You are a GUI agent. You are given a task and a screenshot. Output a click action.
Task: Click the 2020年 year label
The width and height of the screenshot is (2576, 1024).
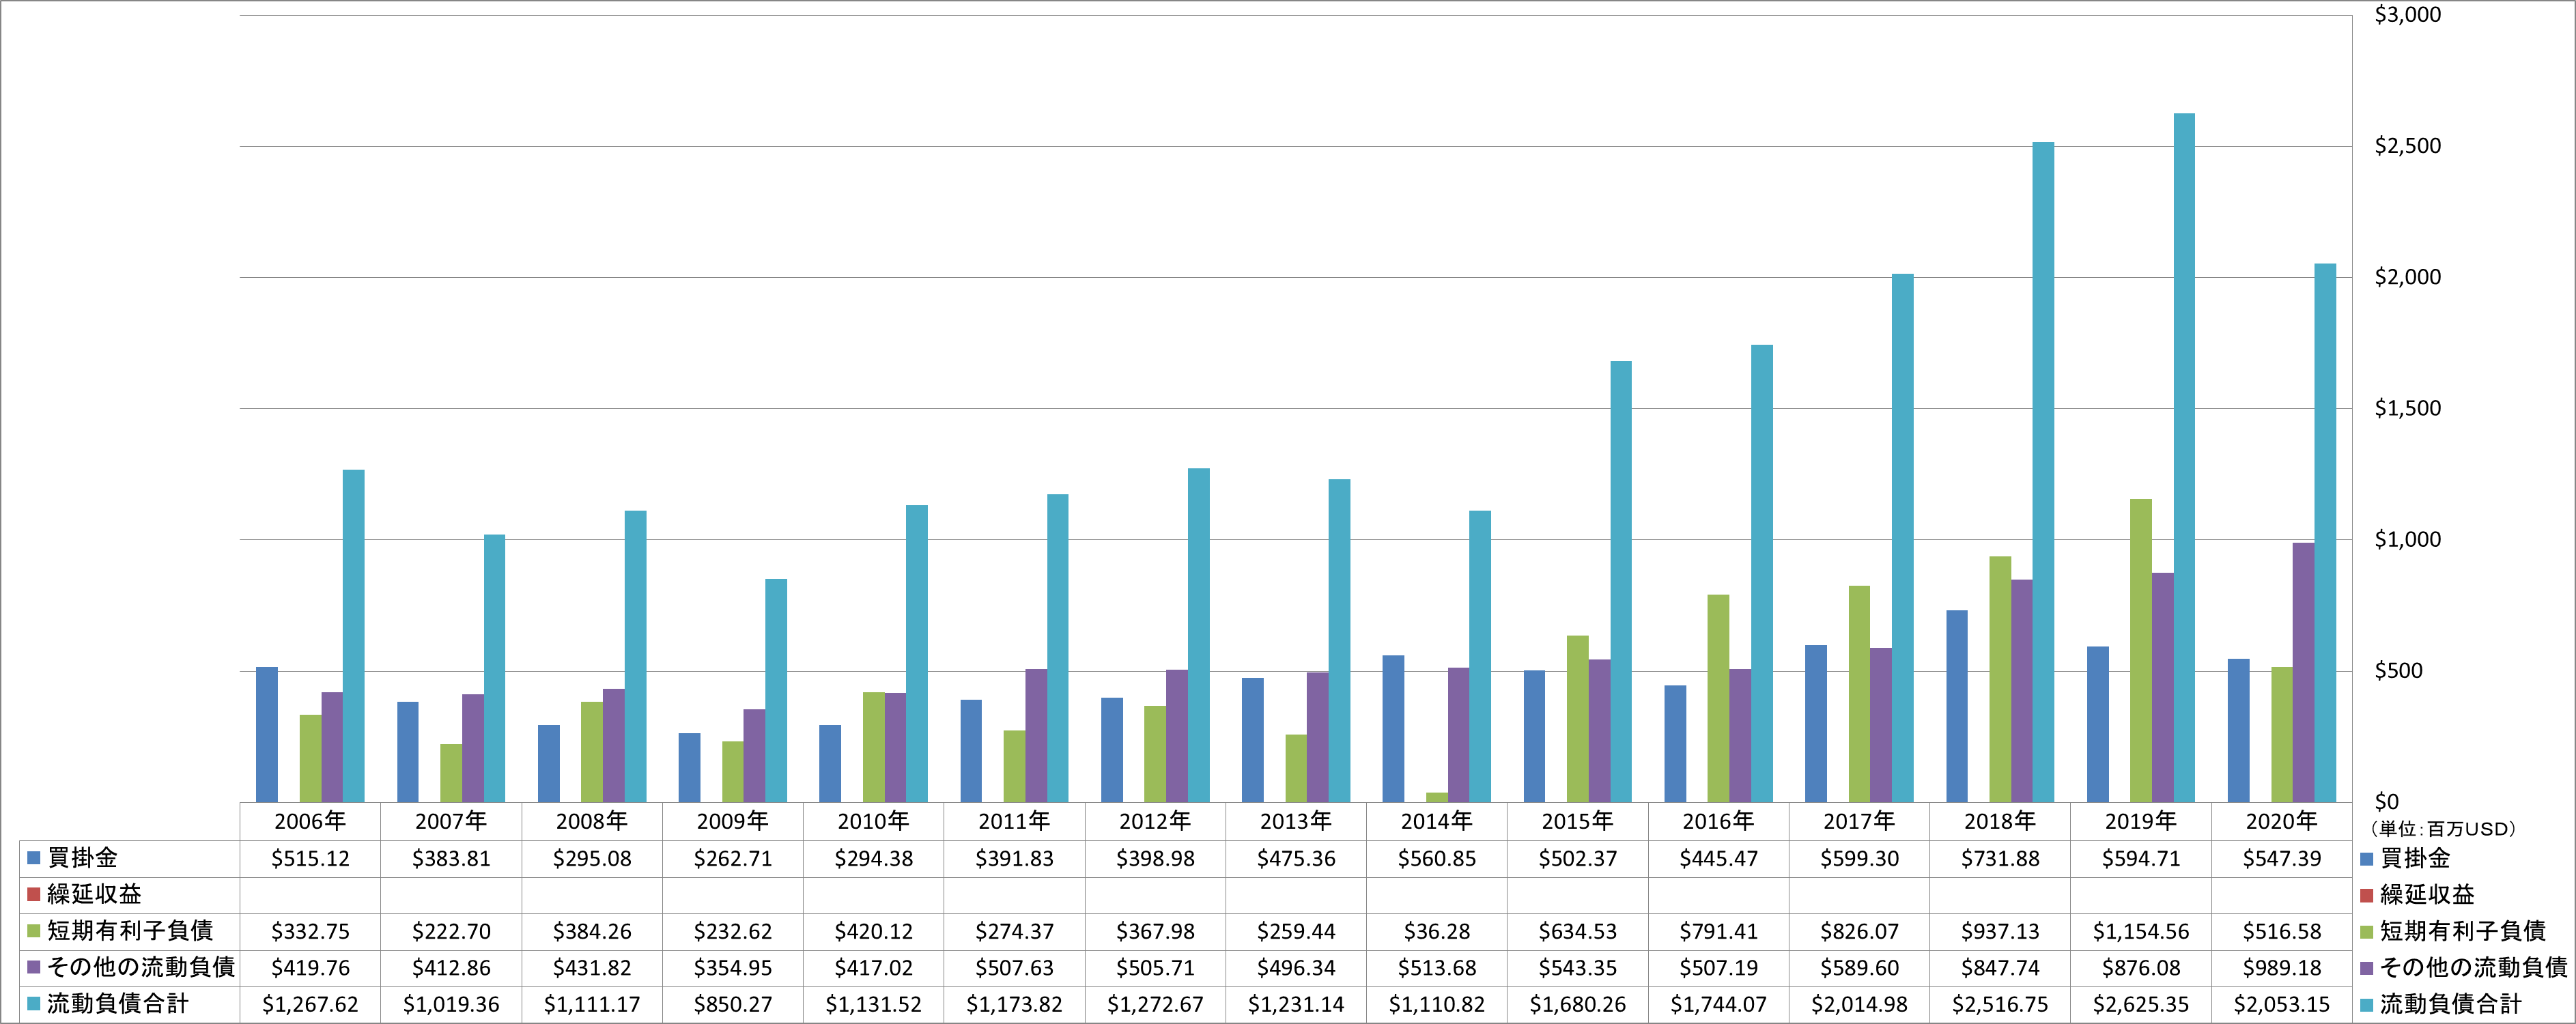2281,821
